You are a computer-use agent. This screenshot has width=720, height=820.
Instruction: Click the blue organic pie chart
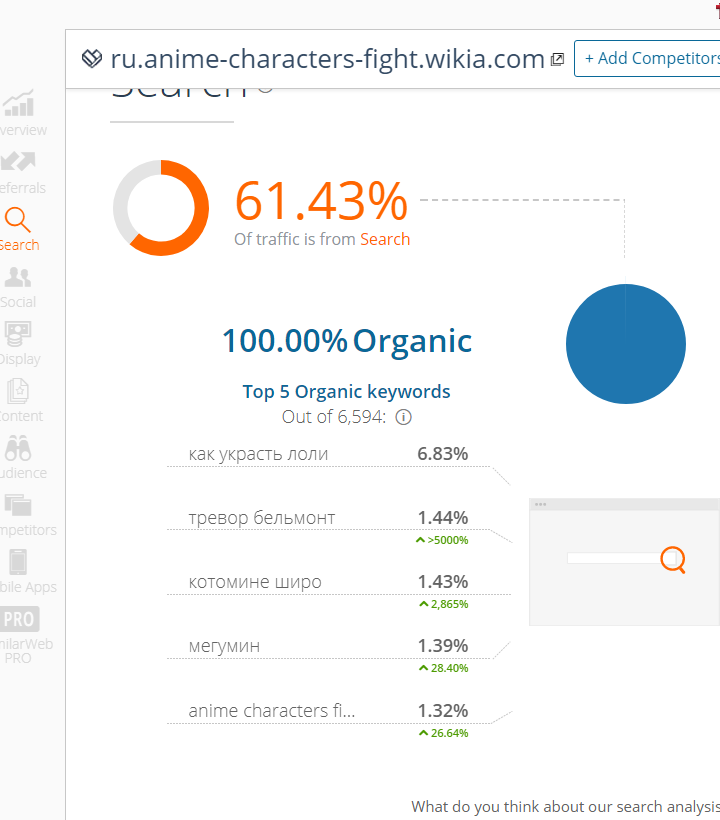pyautogui.click(x=625, y=344)
